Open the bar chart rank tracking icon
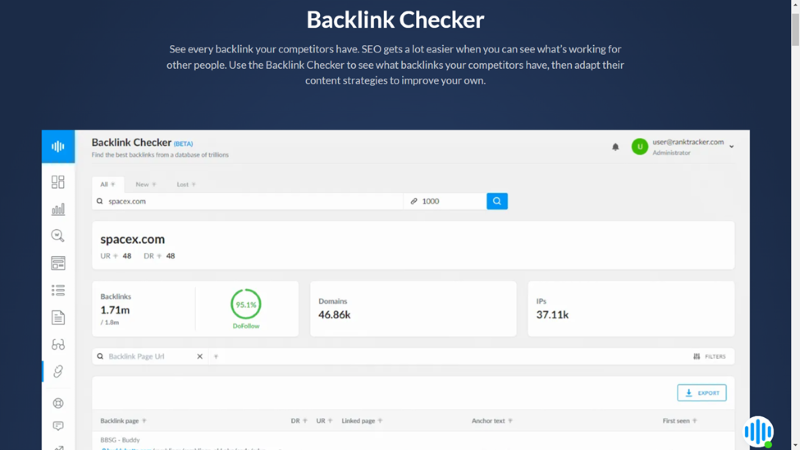800x450 pixels. [x=58, y=209]
